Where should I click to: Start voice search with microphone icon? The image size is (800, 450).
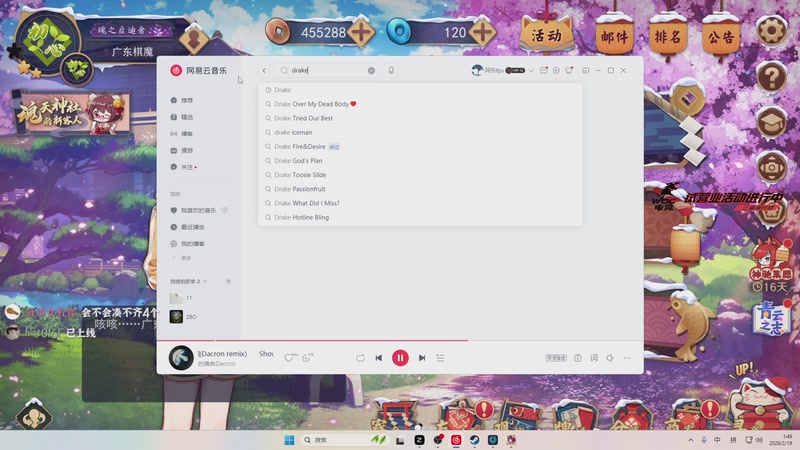pos(391,70)
